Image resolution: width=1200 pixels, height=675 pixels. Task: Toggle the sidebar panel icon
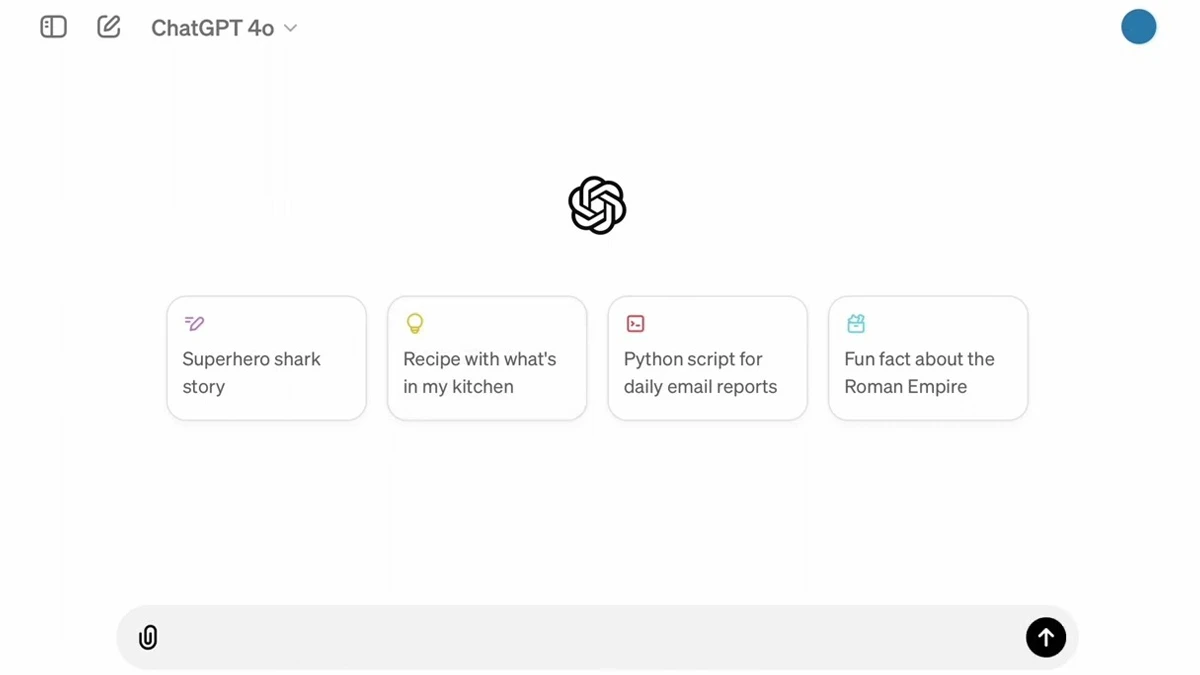53,27
